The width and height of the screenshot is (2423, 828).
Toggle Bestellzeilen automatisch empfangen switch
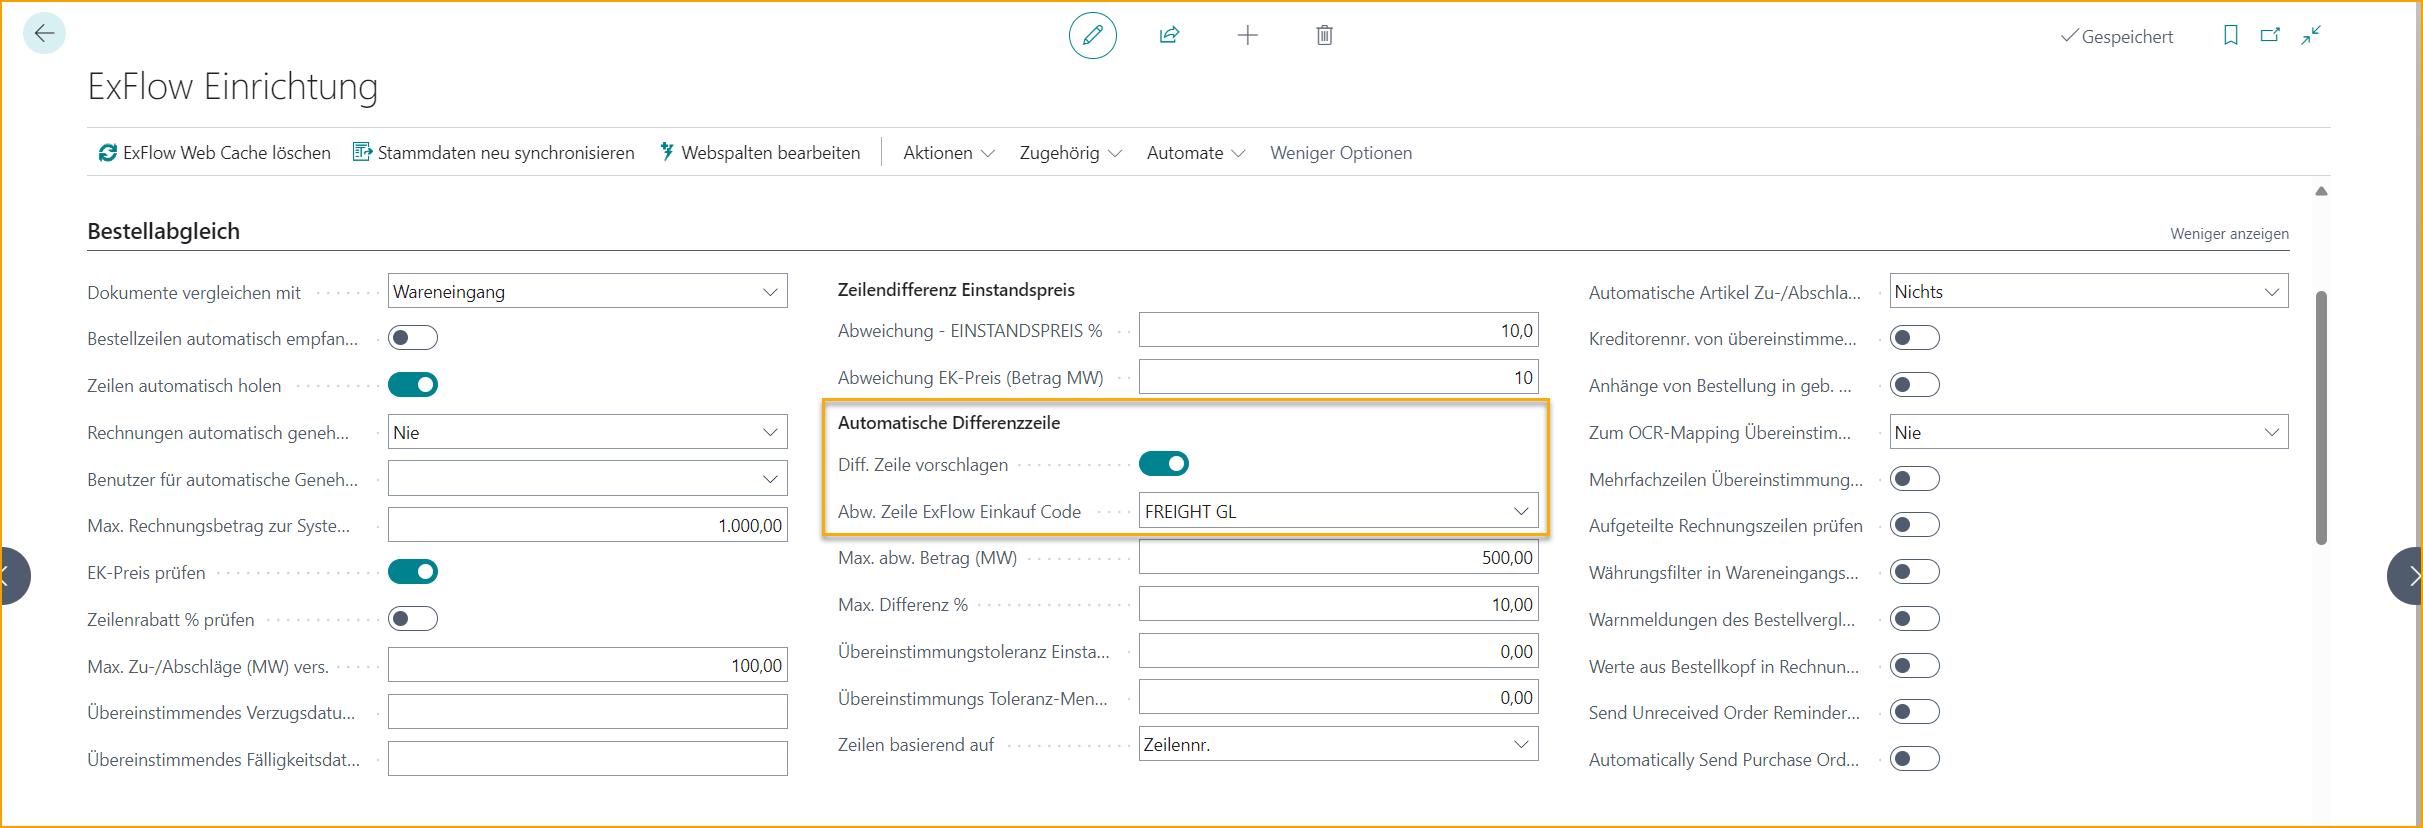pos(413,338)
